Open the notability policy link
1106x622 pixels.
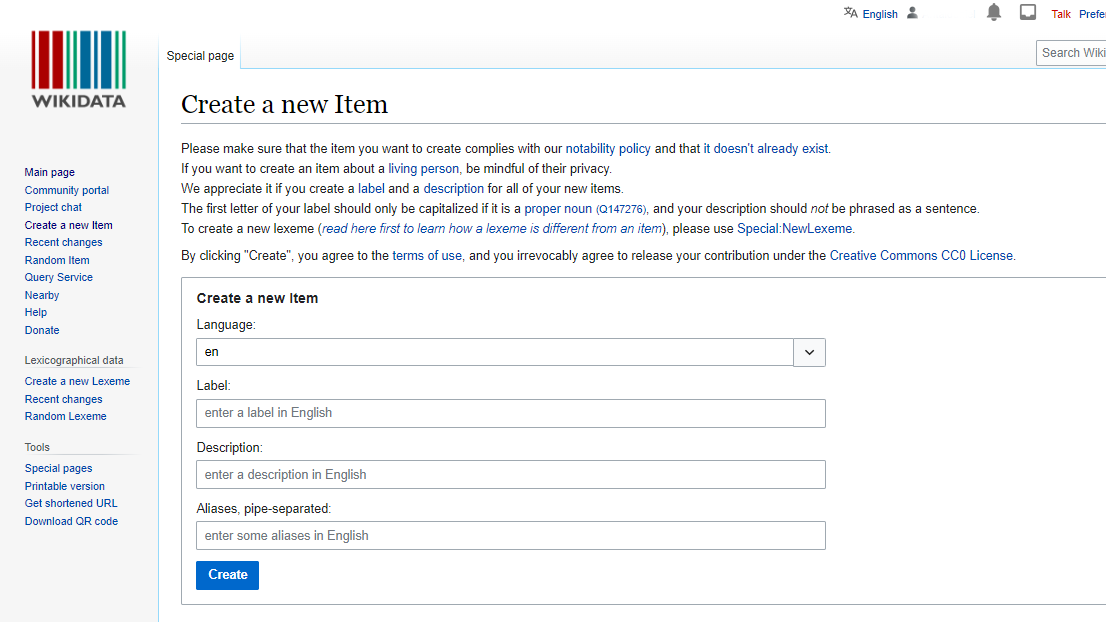[x=608, y=149]
